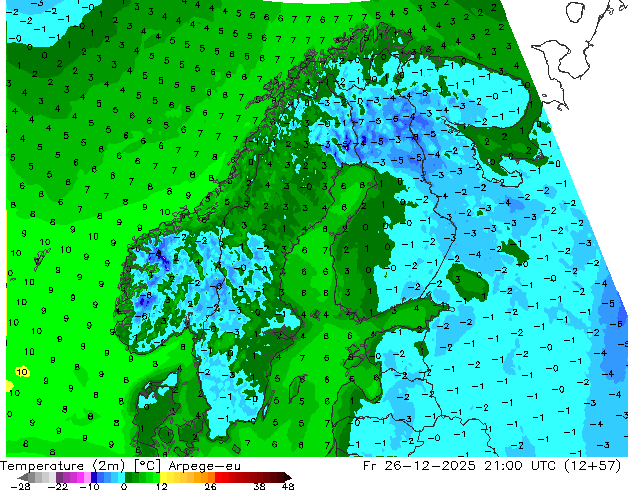This screenshot has width=634, height=490.
Task: Click the 'Fr 26-12-2025 21:00 UTC (12+57)' timestamp
Action: (492, 466)
